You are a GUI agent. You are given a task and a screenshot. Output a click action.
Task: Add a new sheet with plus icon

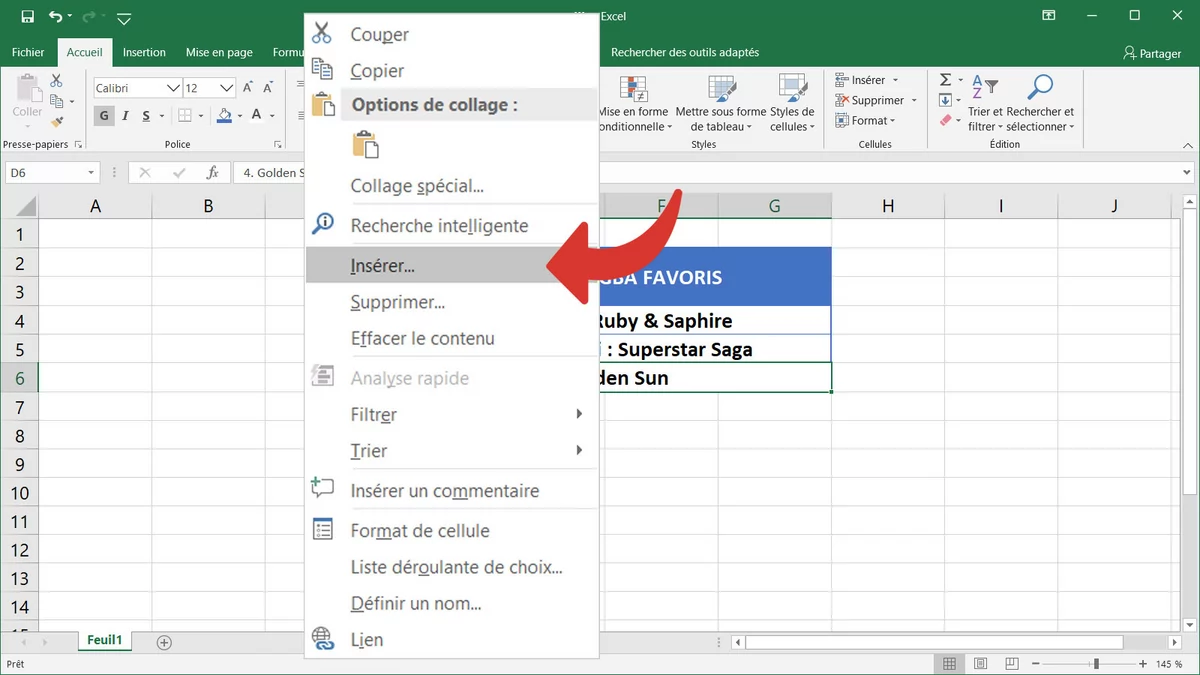coord(164,642)
